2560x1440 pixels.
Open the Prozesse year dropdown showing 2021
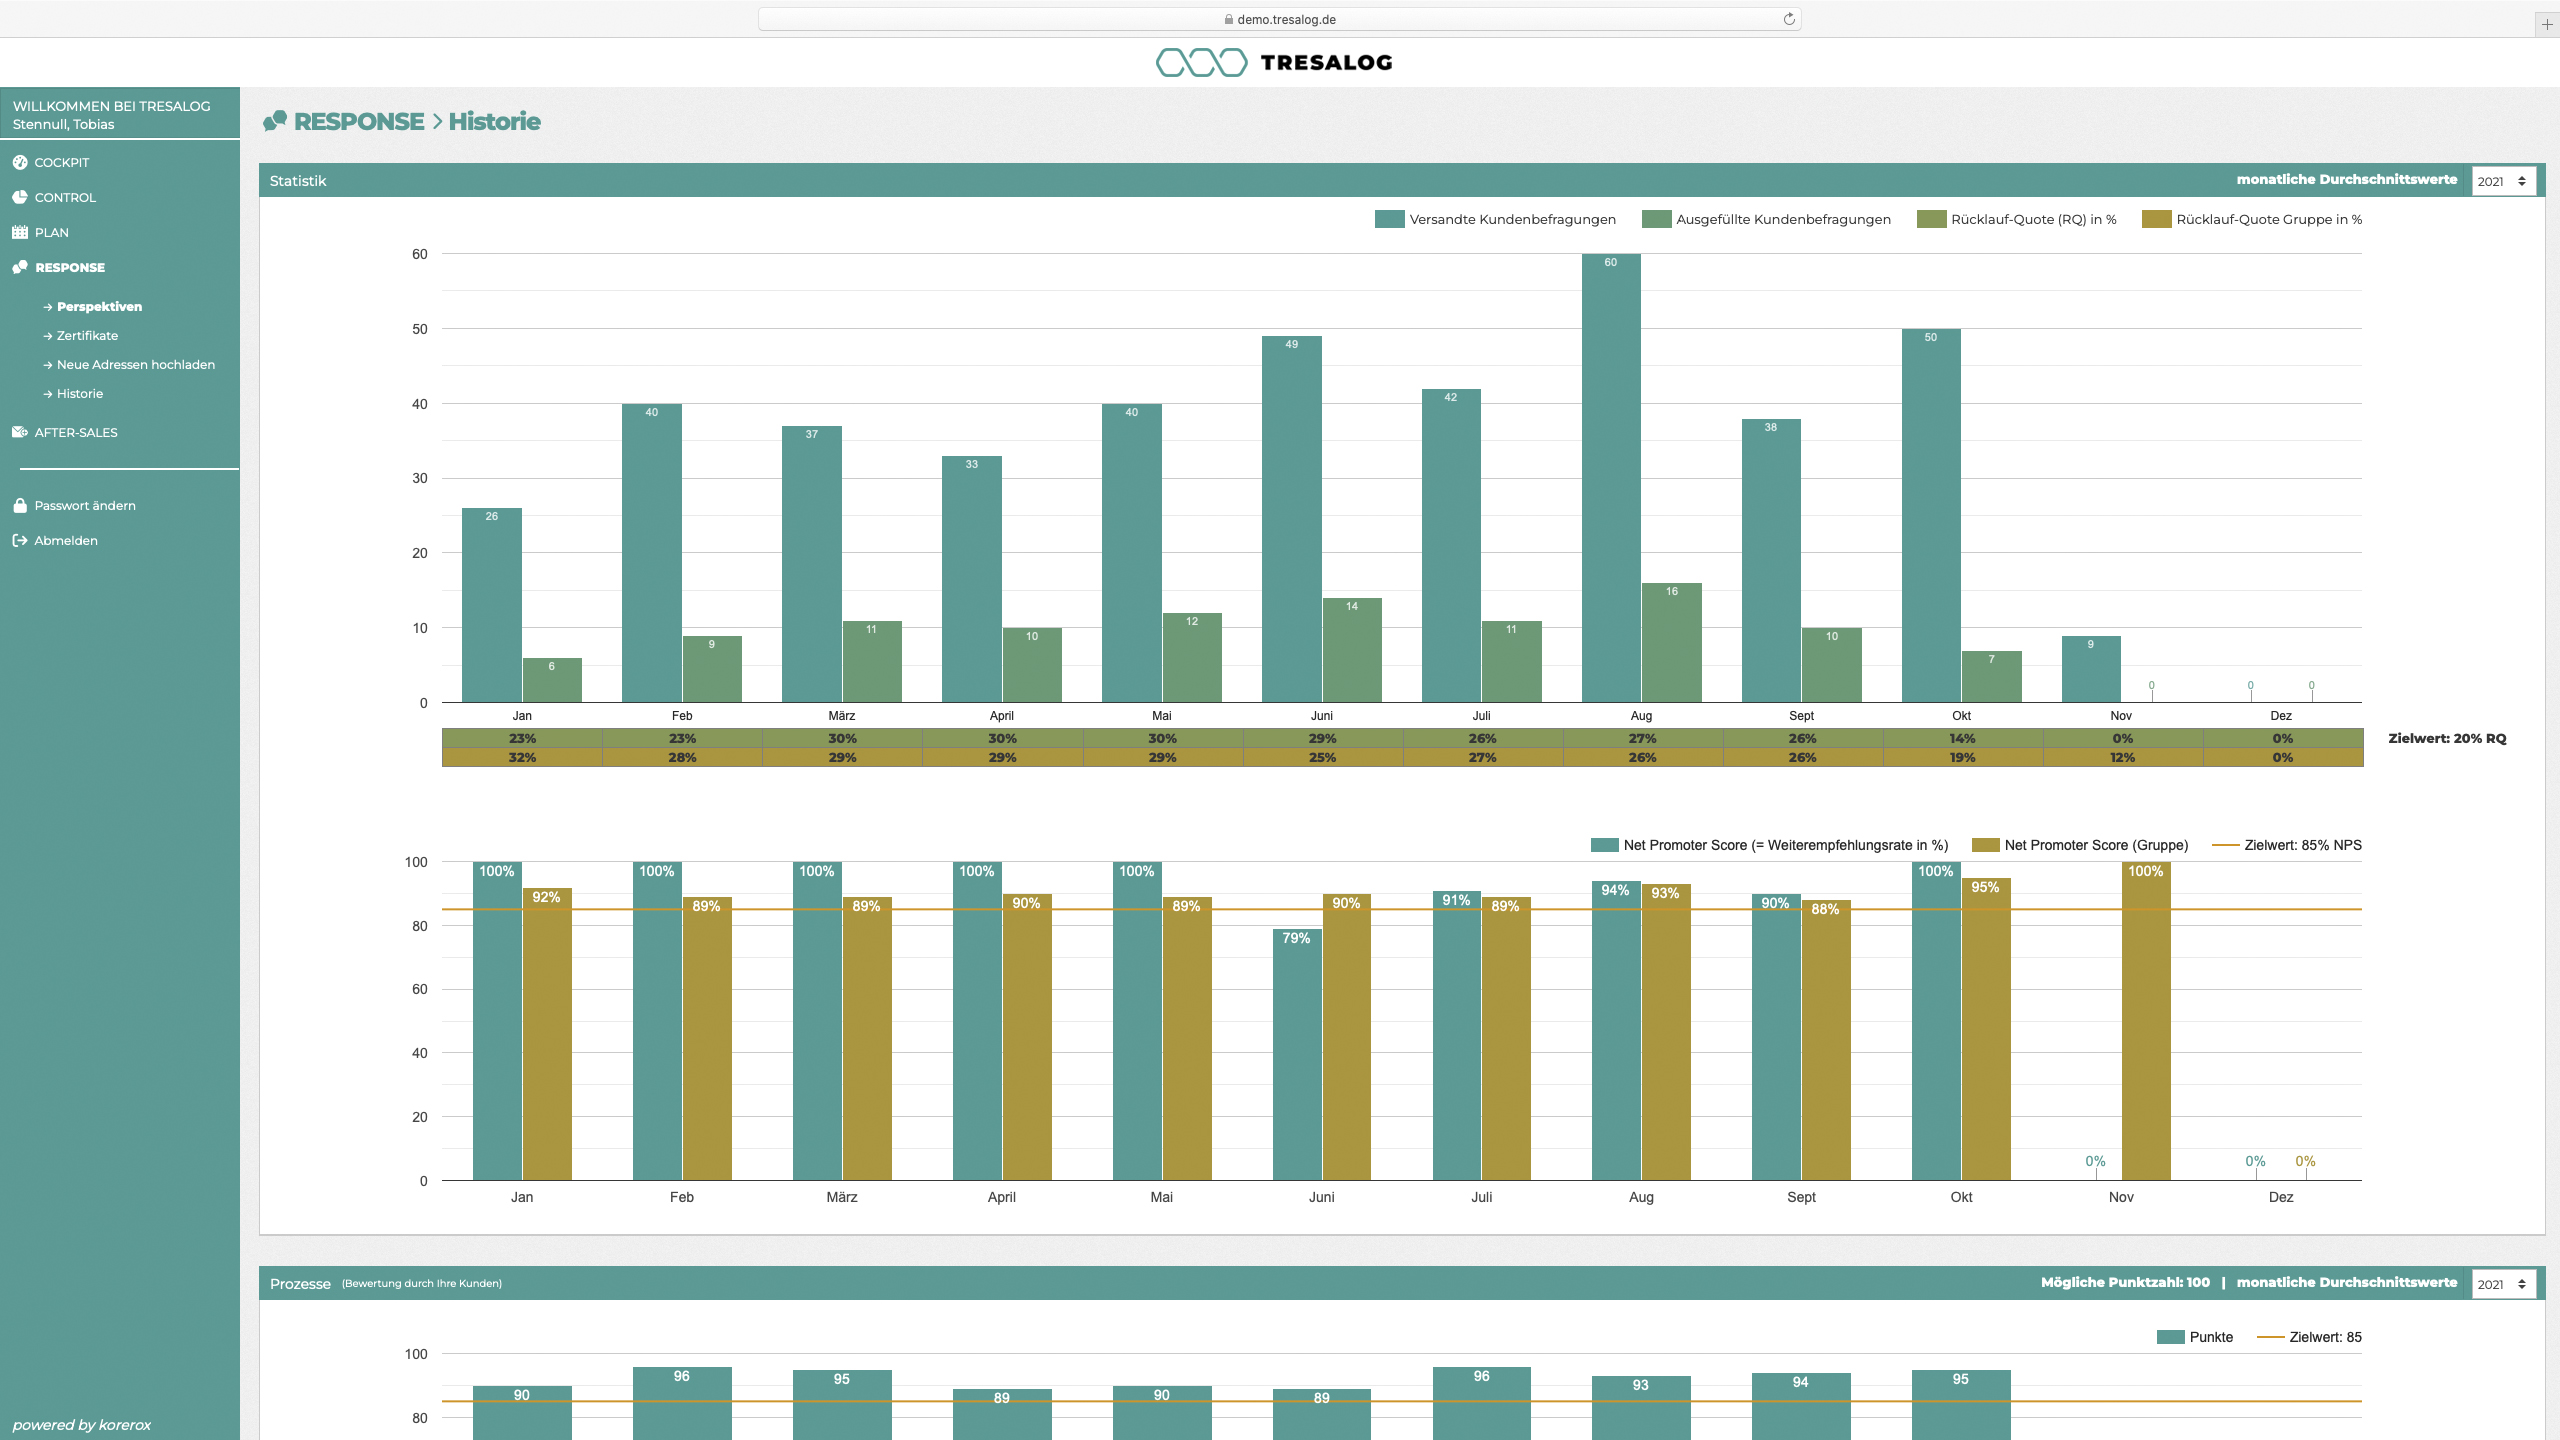(2503, 1284)
